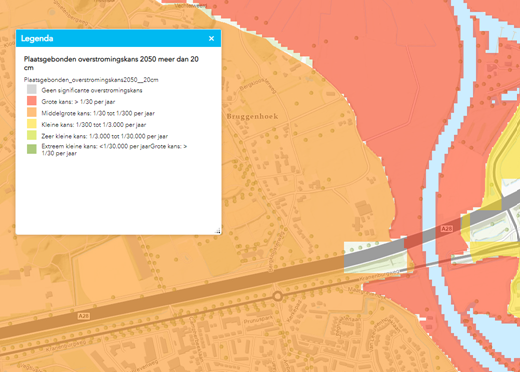Click the Prunuspark street label
The image size is (520, 372).
coord(258,320)
